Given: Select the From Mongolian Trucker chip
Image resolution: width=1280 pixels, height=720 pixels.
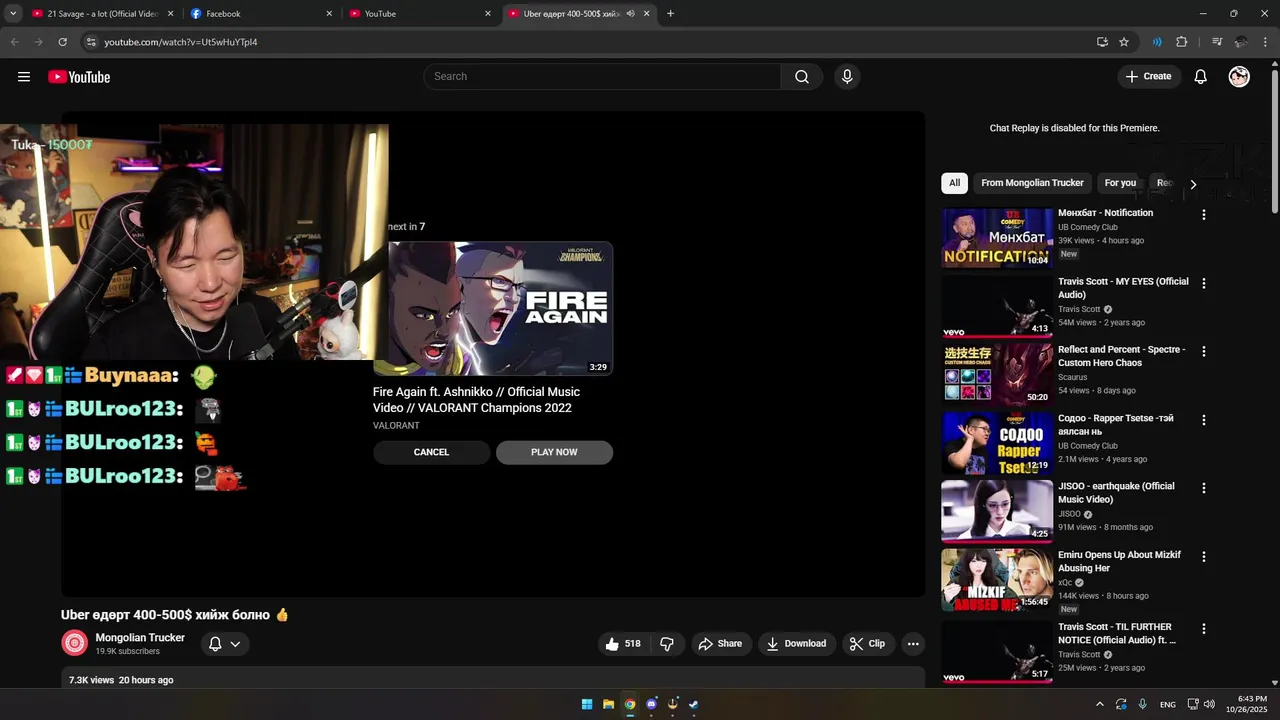Looking at the screenshot, I should 1032,183.
